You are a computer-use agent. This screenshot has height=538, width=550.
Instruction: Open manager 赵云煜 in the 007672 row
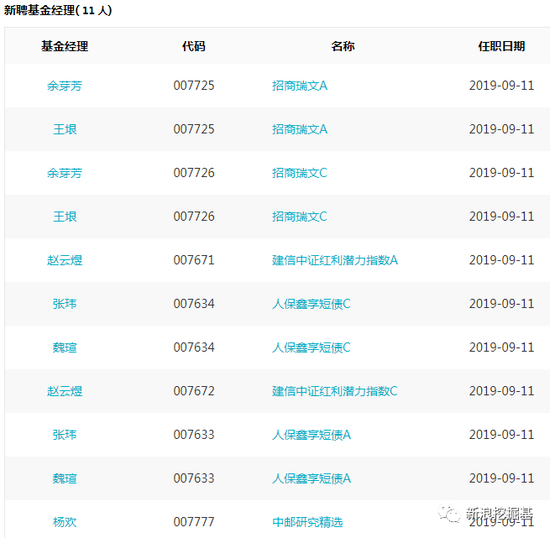click(x=65, y=391)
